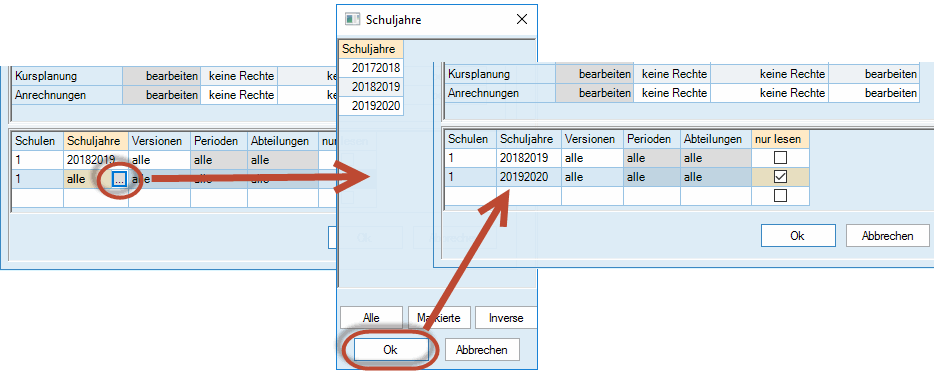
Task: Click last bearbeiten cell in Kursplanung row, right-hand window
Action: pyautogui.click(x=874, y=74)
